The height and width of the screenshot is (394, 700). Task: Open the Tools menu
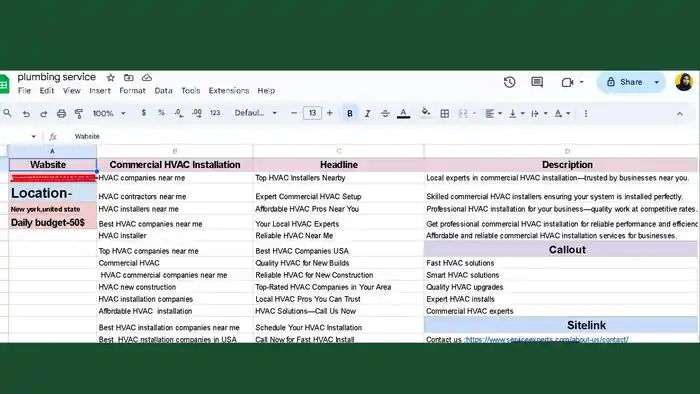click(191, 91)
